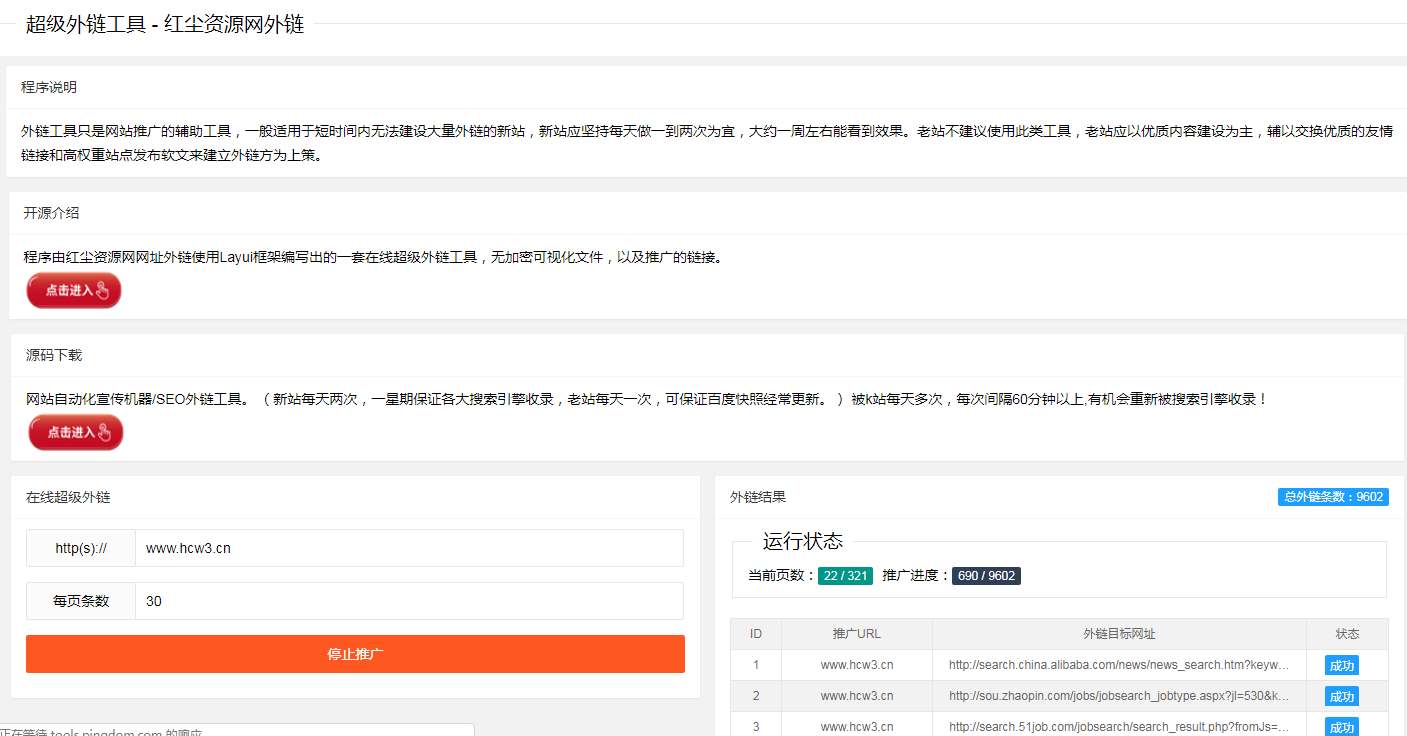Click the 外链目标网址 table column header
This screenshot has height=736, width=1407.
click(1117, 633)
